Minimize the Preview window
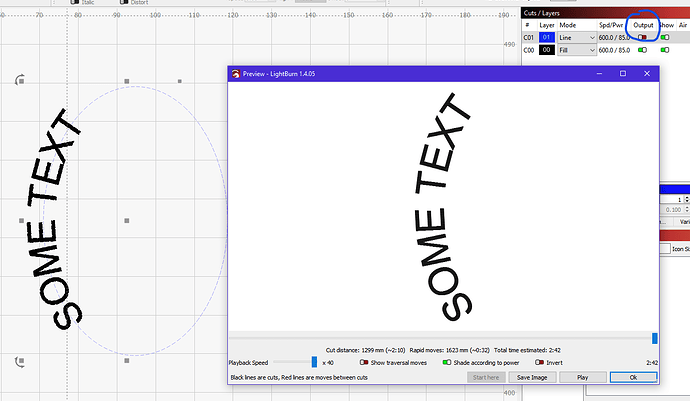 tap(599, 74)
